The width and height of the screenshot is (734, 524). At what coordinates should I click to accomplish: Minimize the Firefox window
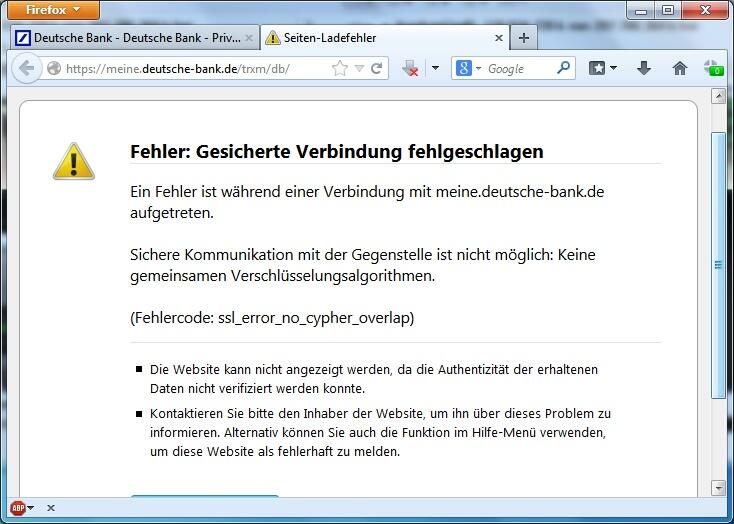641,10
